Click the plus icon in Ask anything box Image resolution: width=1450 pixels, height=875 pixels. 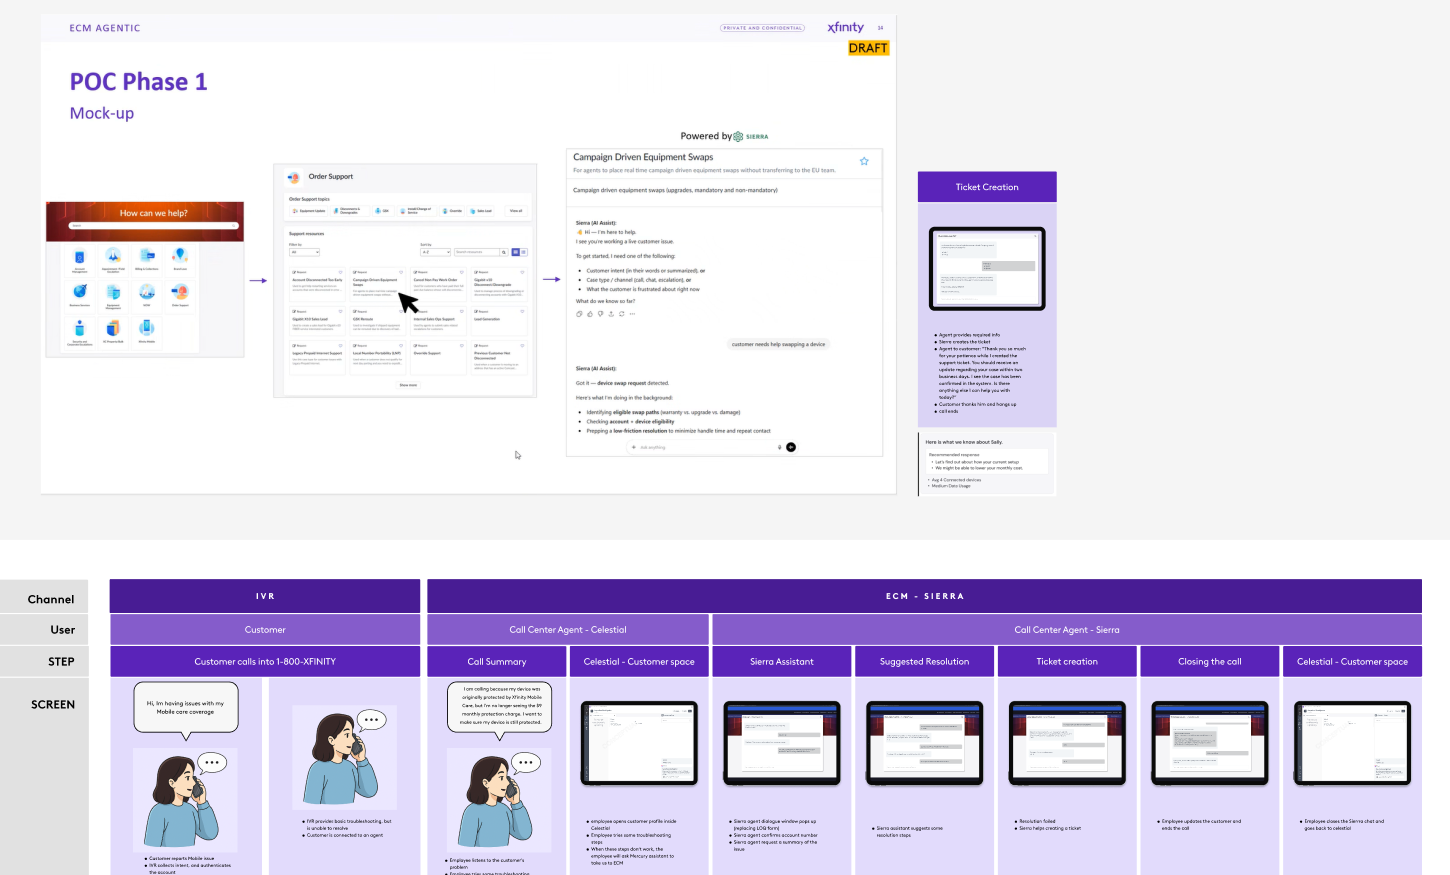634,447
